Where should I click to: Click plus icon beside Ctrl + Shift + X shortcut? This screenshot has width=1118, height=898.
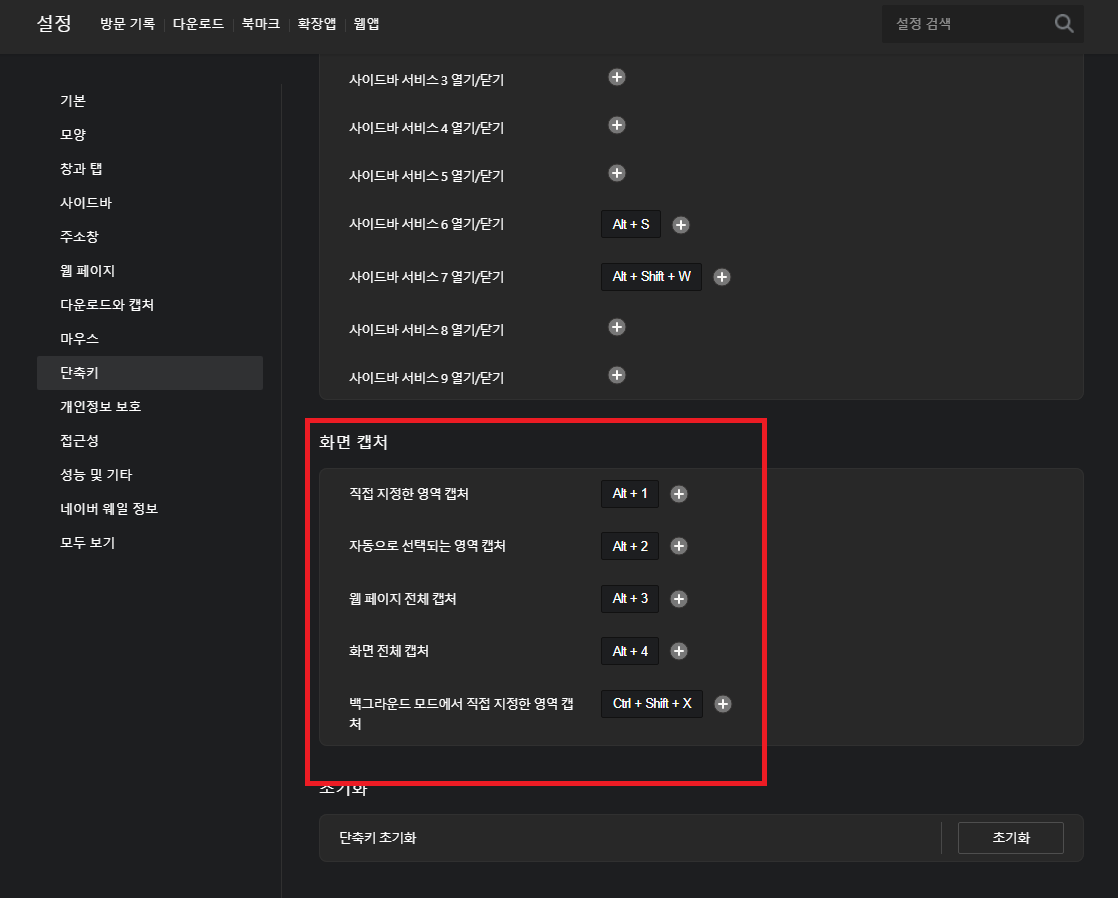click(723, 703)
